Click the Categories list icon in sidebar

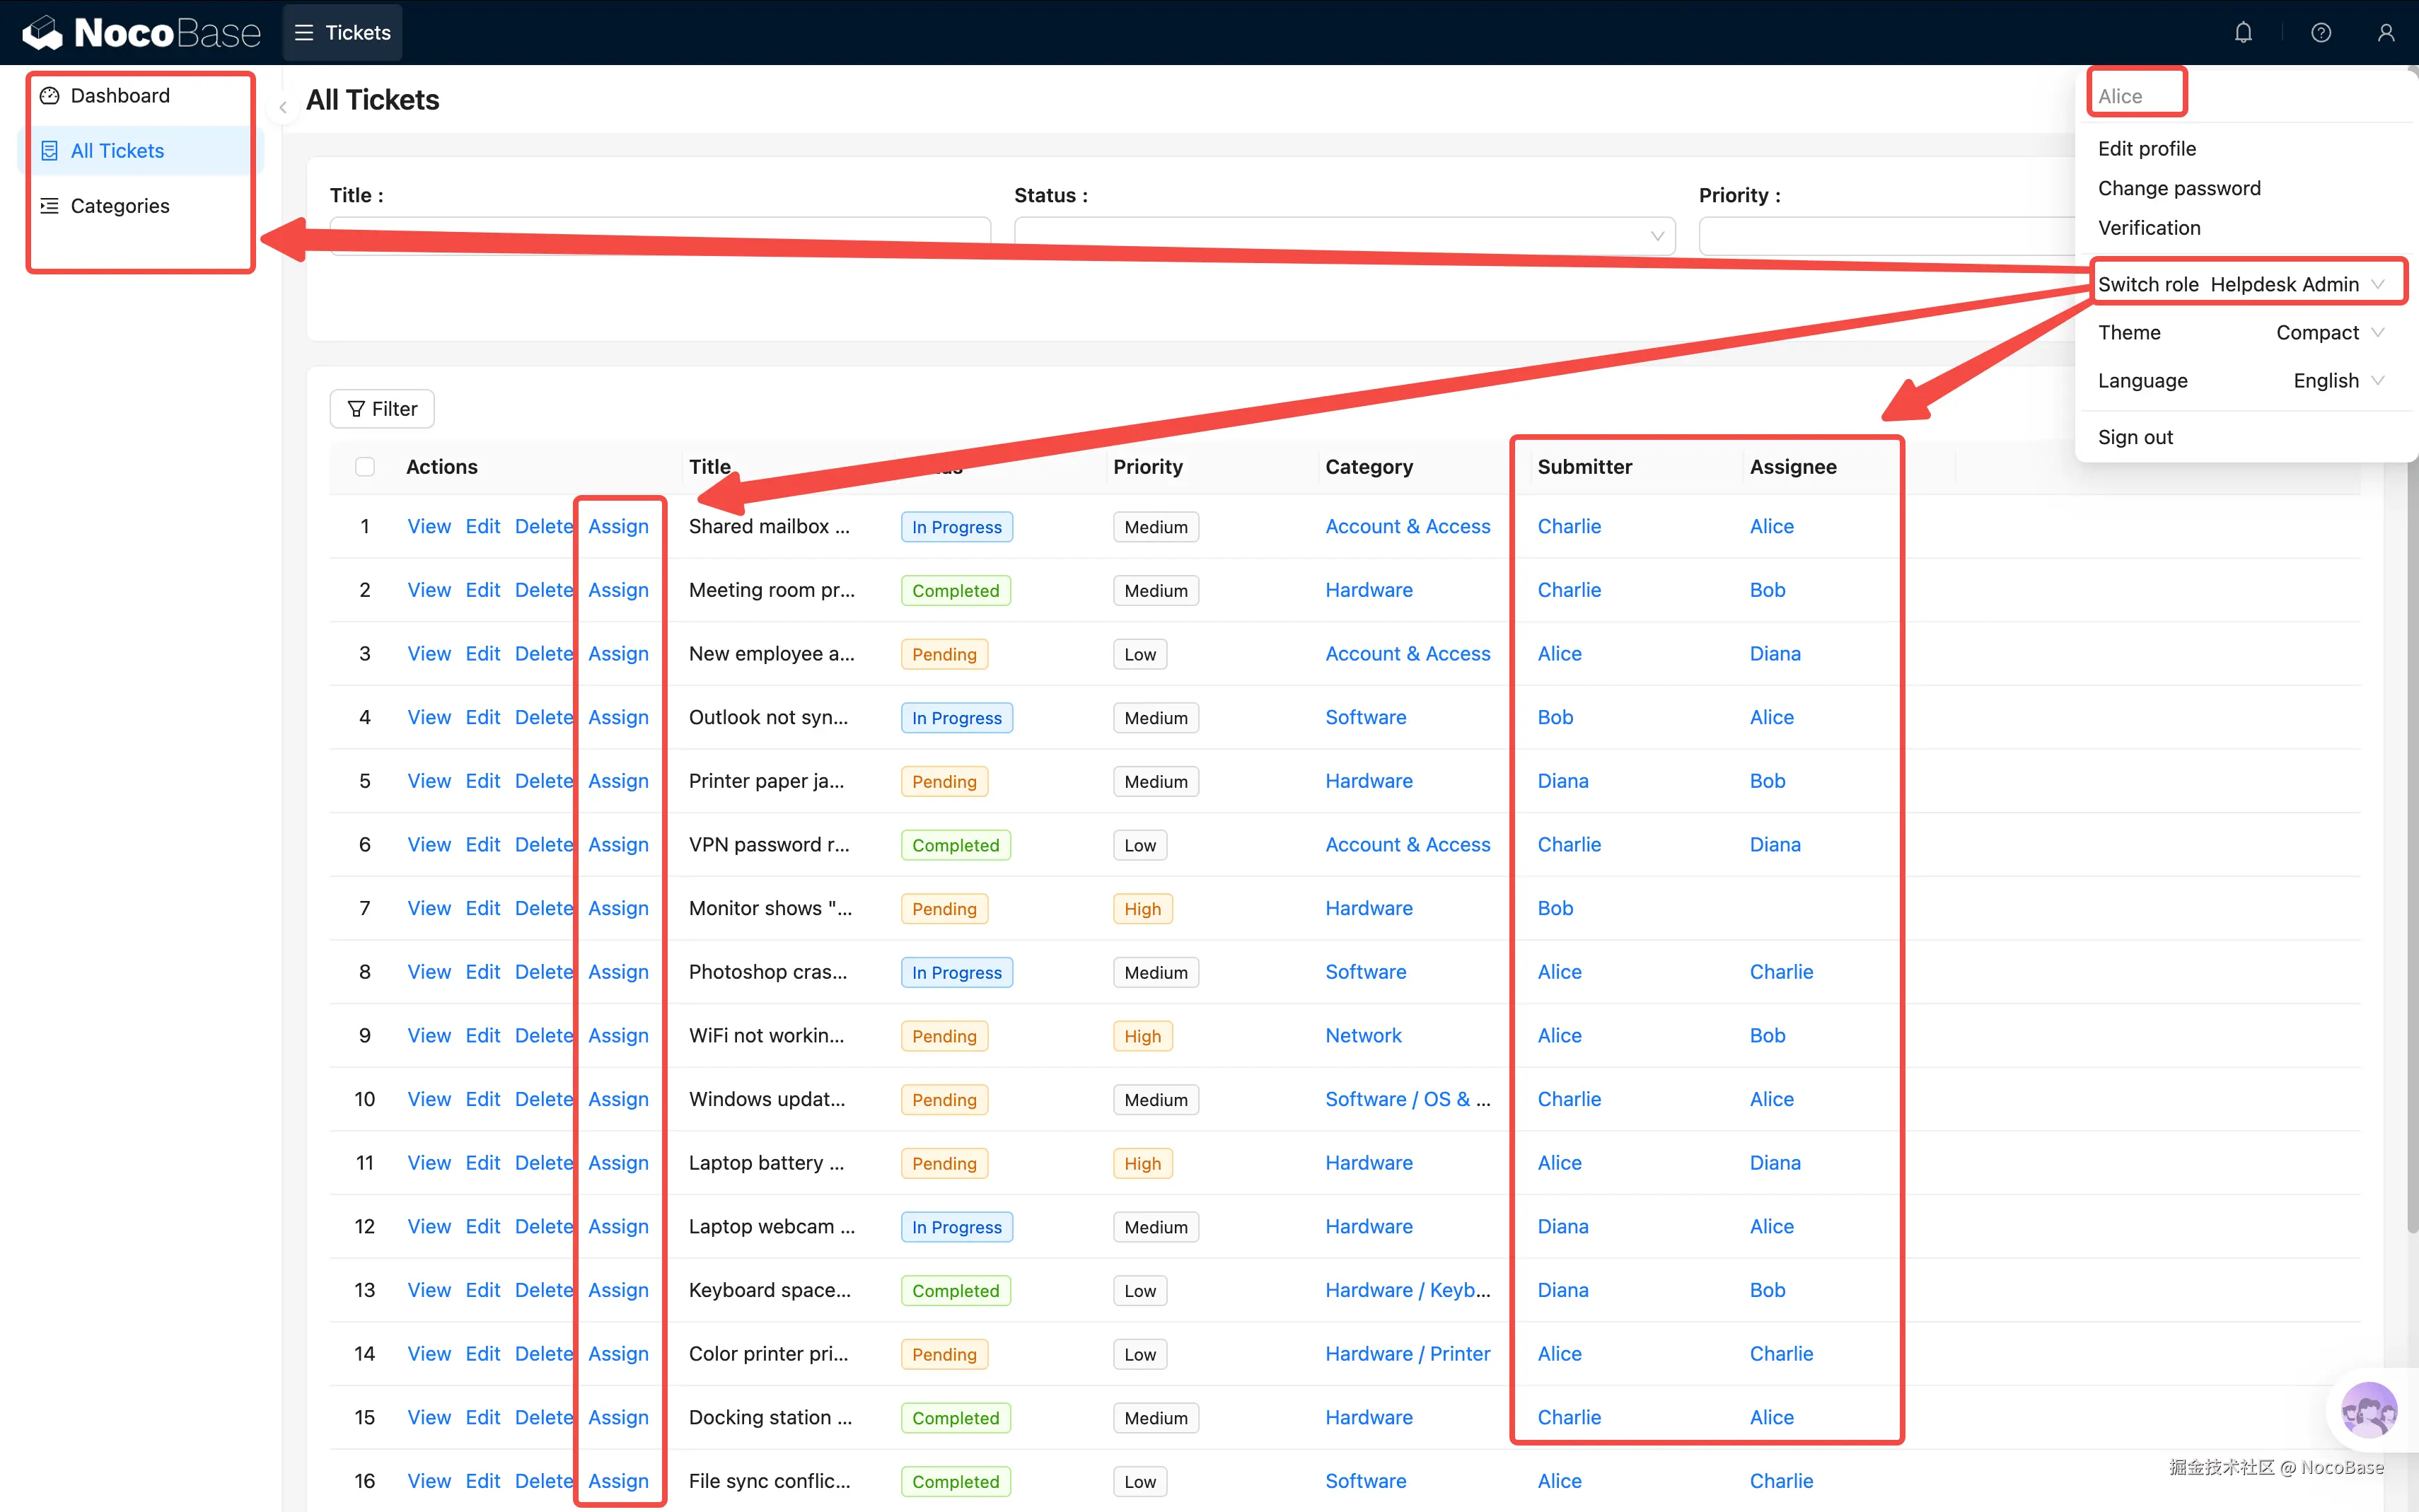point(49,206)
